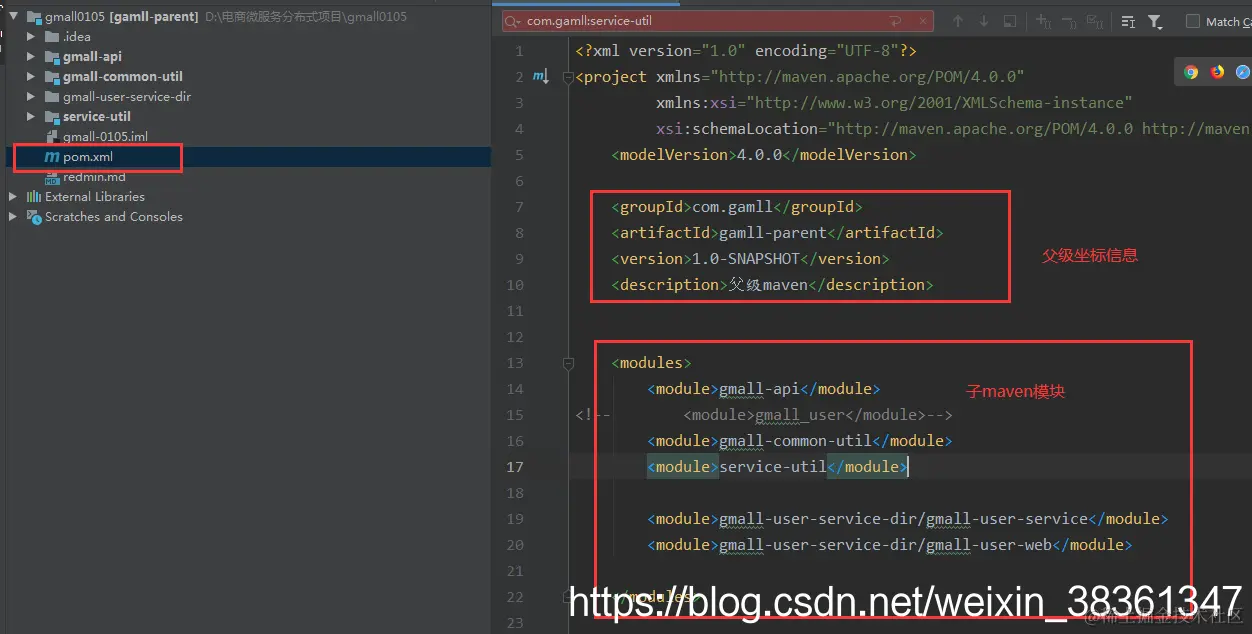
Task: Click the multiple lines search options icon
Action: pos(1128,21)
